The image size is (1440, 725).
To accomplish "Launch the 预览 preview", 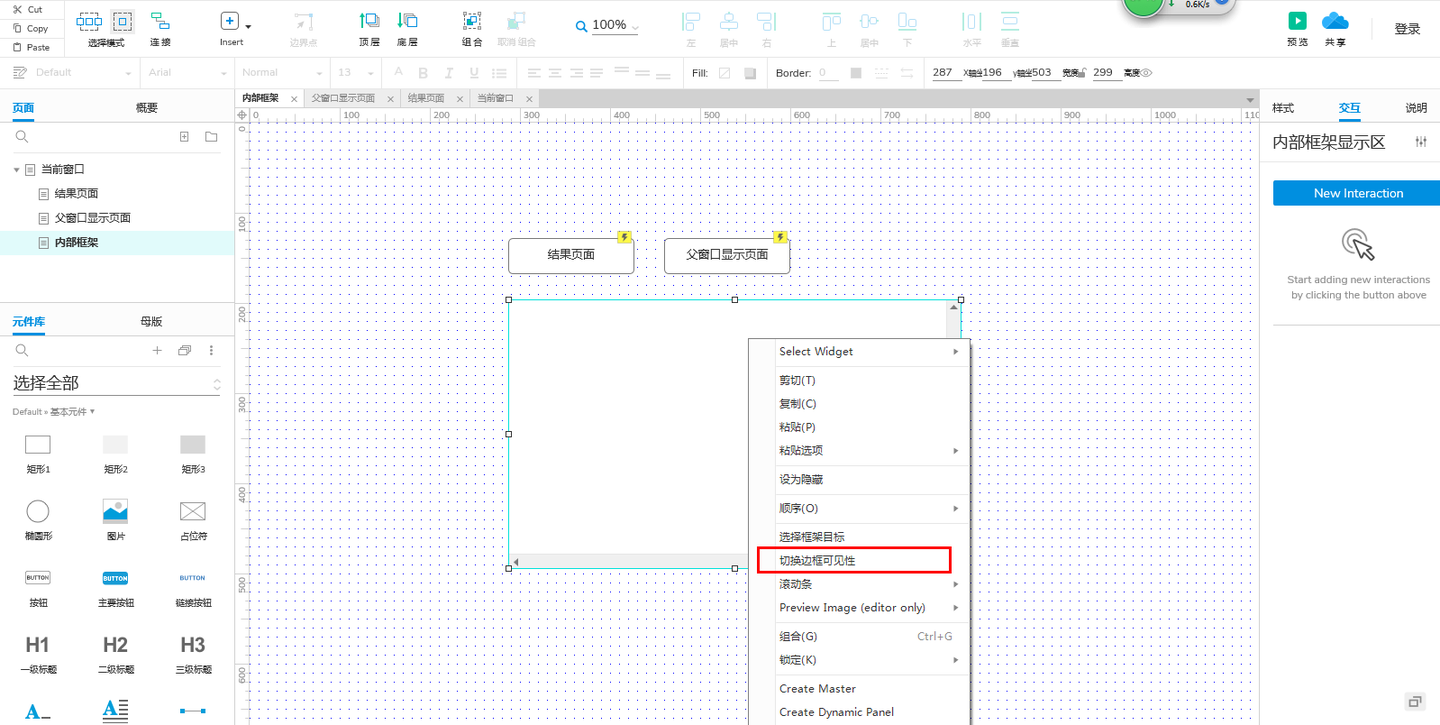I will (1297, 21).
